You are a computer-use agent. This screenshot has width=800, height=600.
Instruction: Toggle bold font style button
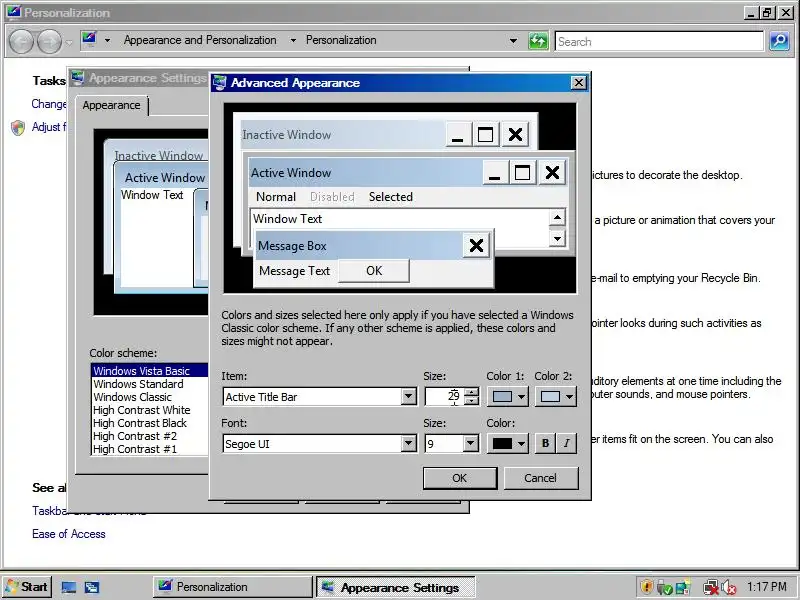point(545,443)
